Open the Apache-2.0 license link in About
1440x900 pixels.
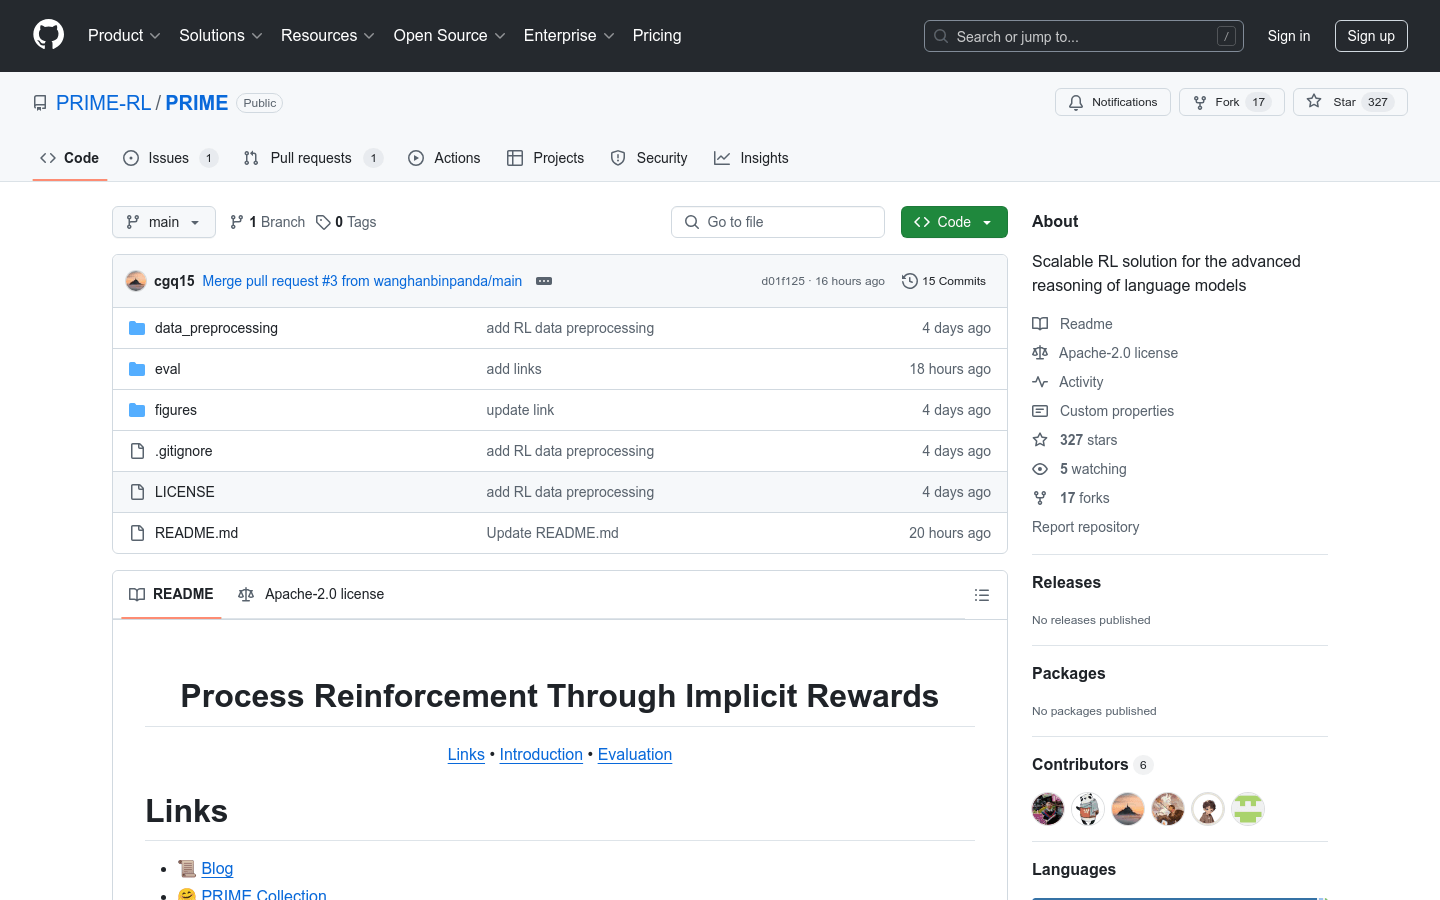pyautogui.click(x=1105, y=353)
